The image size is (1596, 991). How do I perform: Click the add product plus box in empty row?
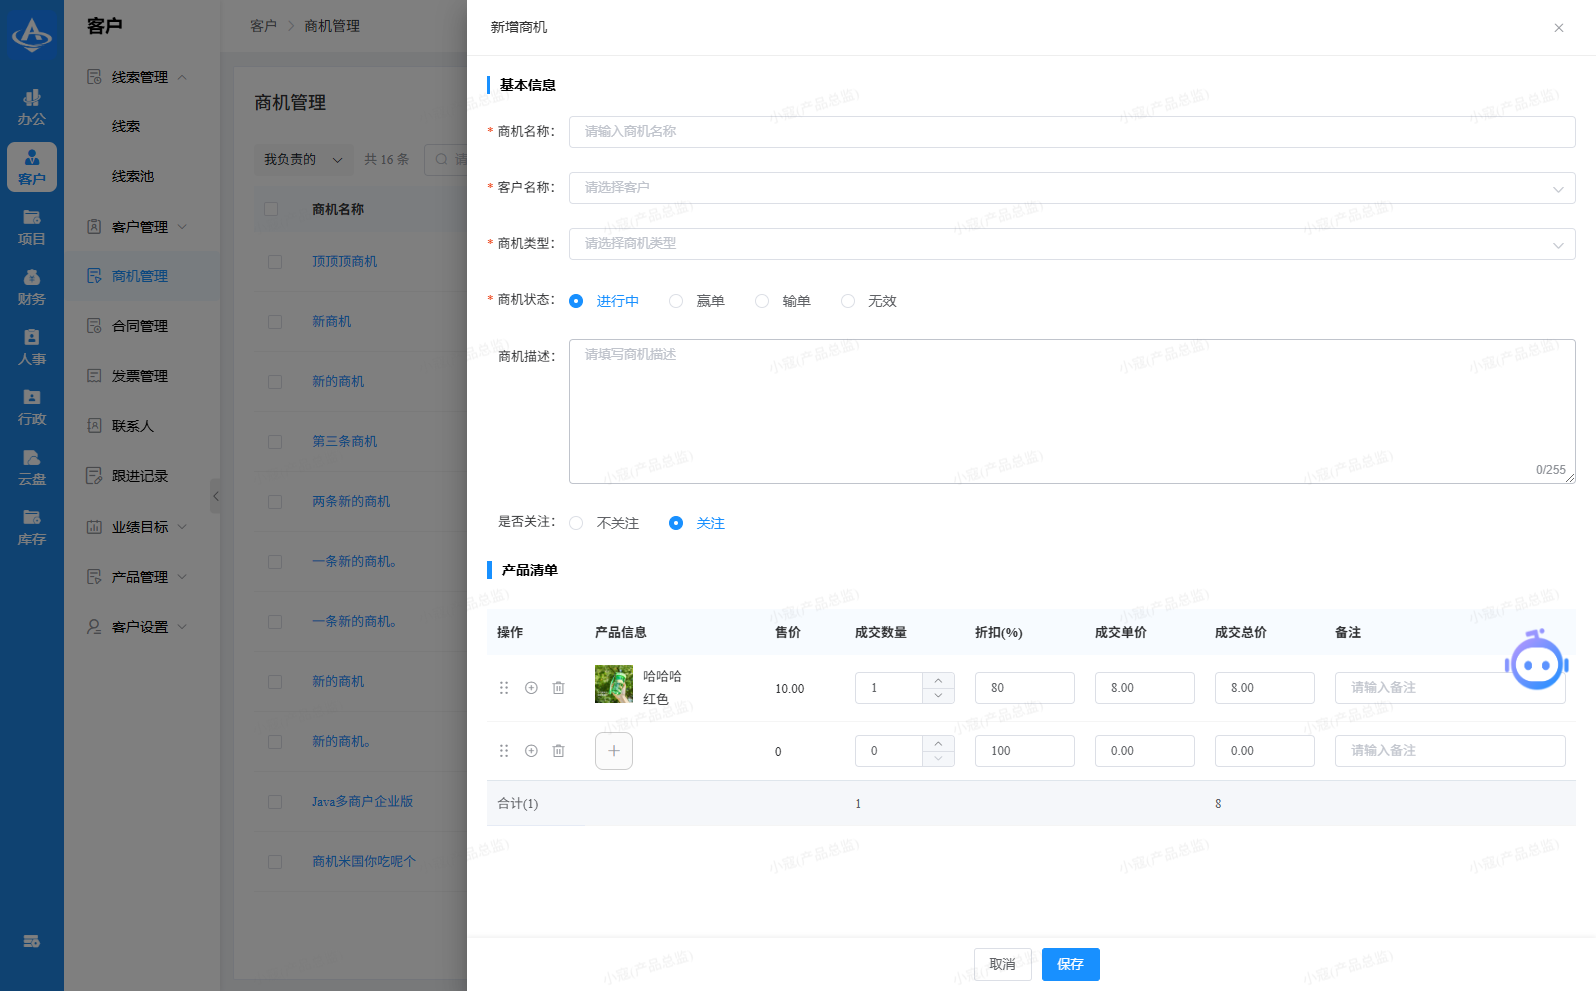(613, 751)
